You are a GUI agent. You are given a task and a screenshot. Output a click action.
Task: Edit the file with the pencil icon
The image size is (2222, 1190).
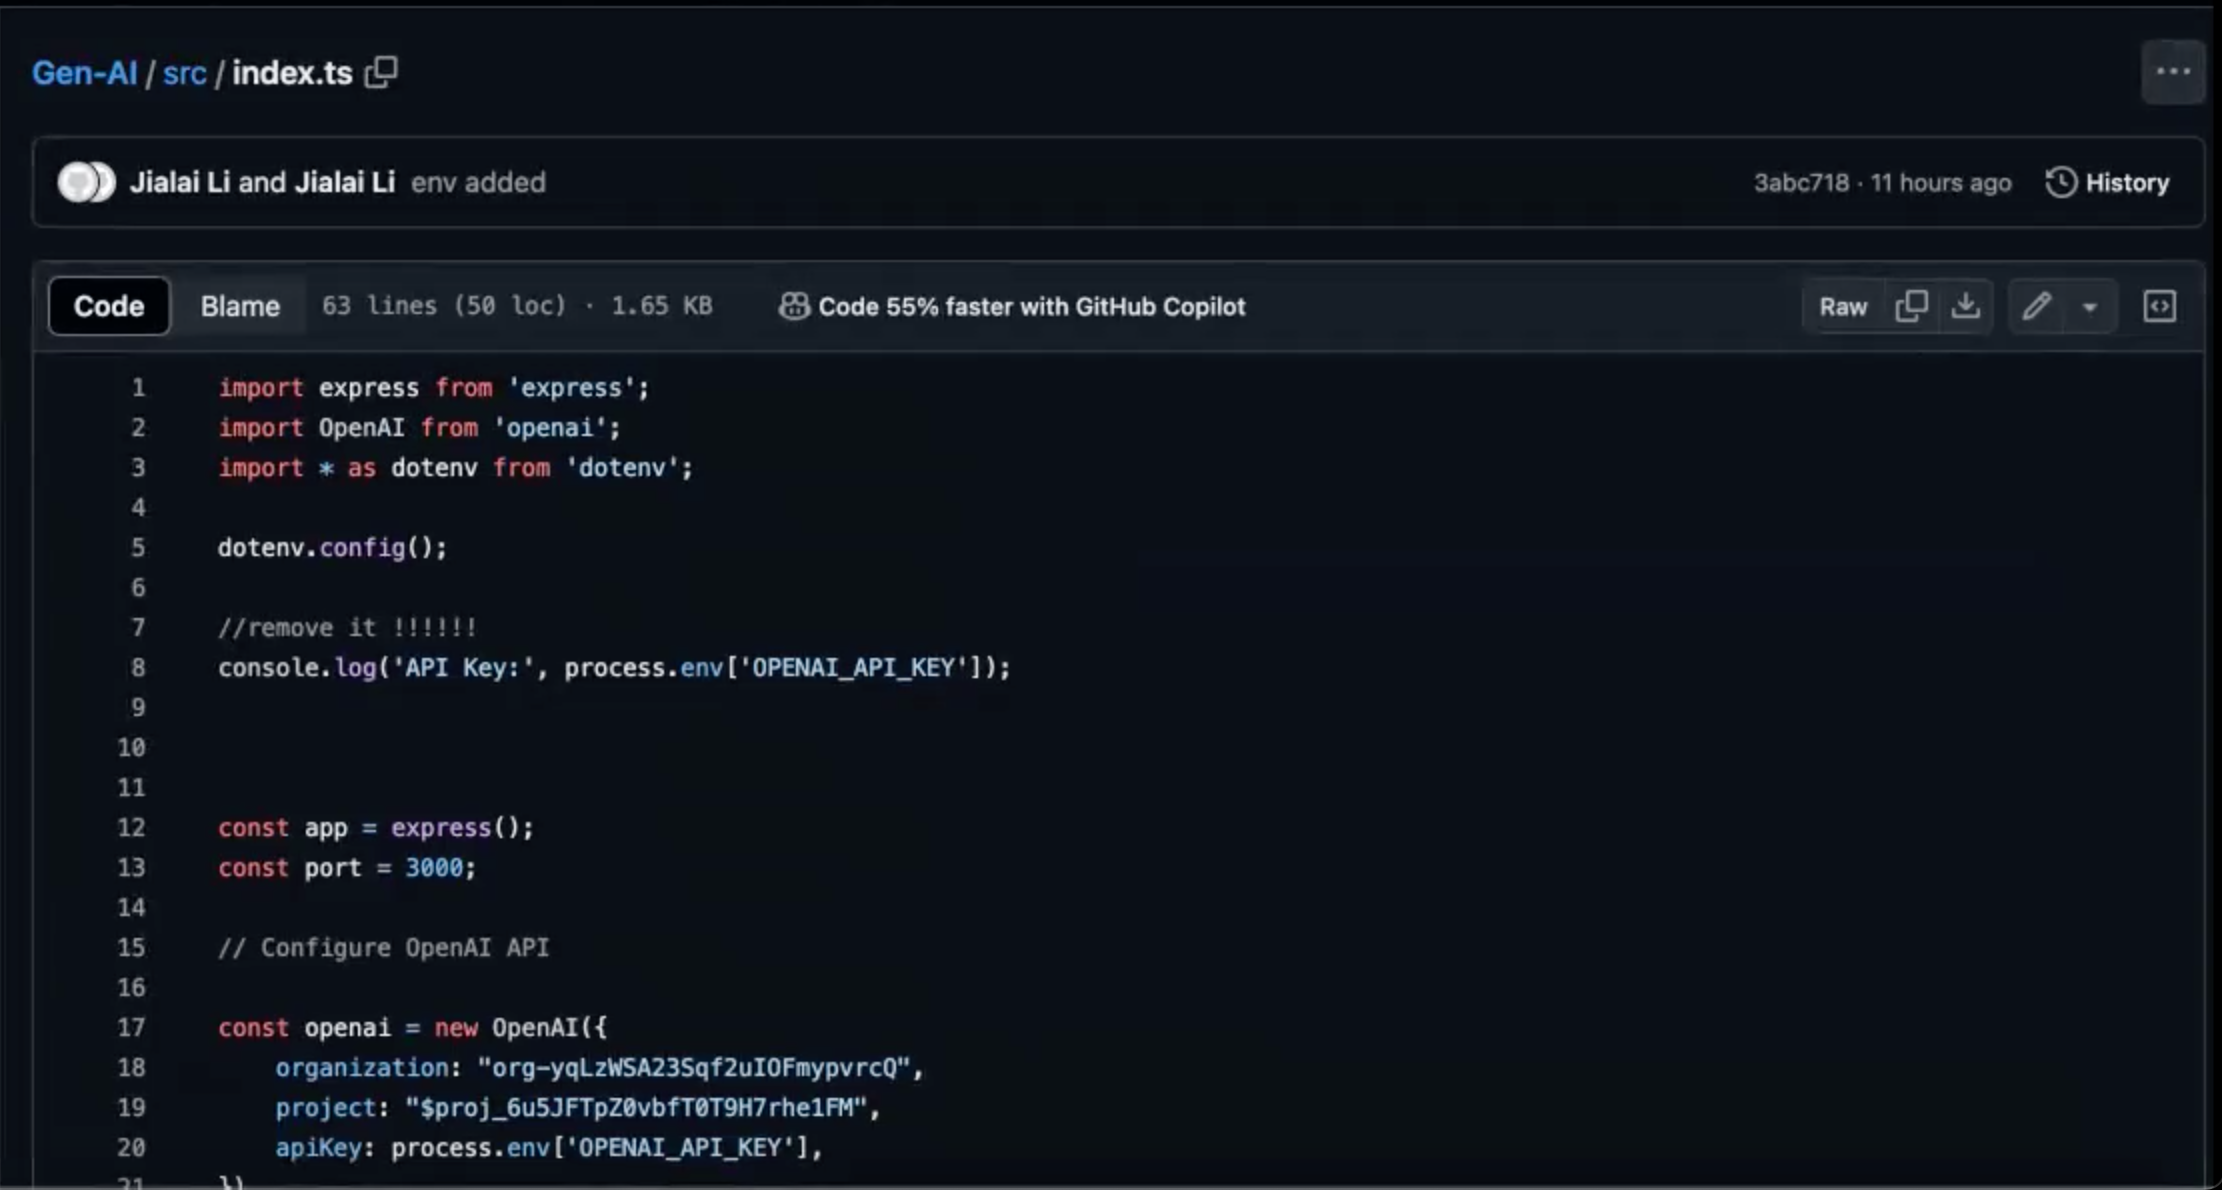2036,306
